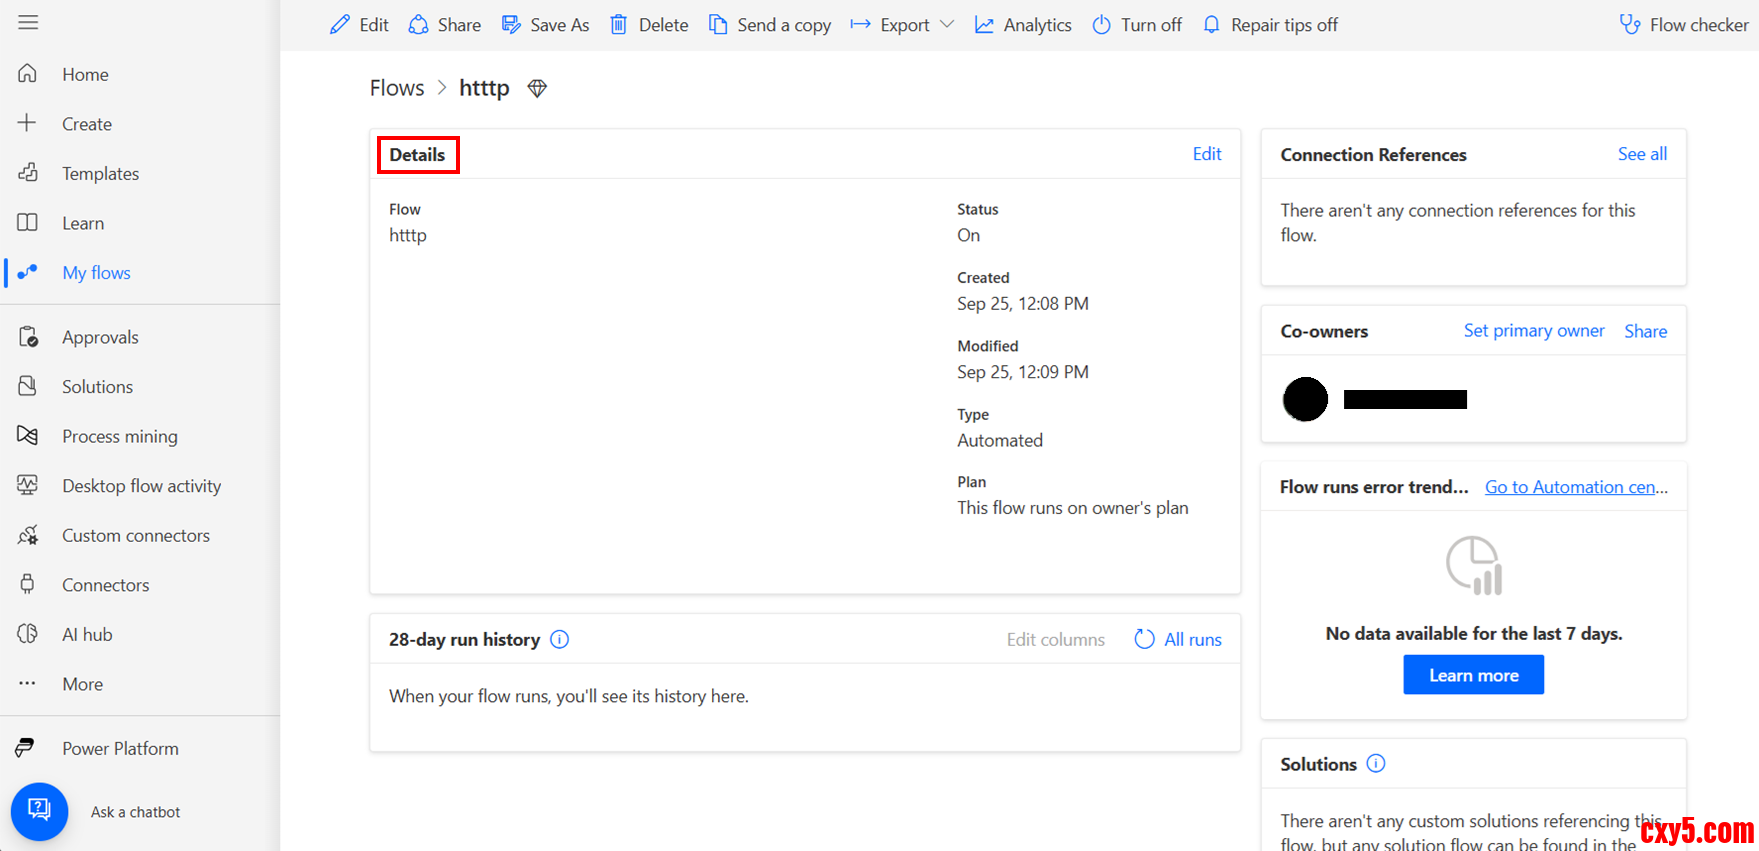Click the info icon beside Solutions heading
The width and height of the screenshot is (1759, 851).
click(1376, 764)
